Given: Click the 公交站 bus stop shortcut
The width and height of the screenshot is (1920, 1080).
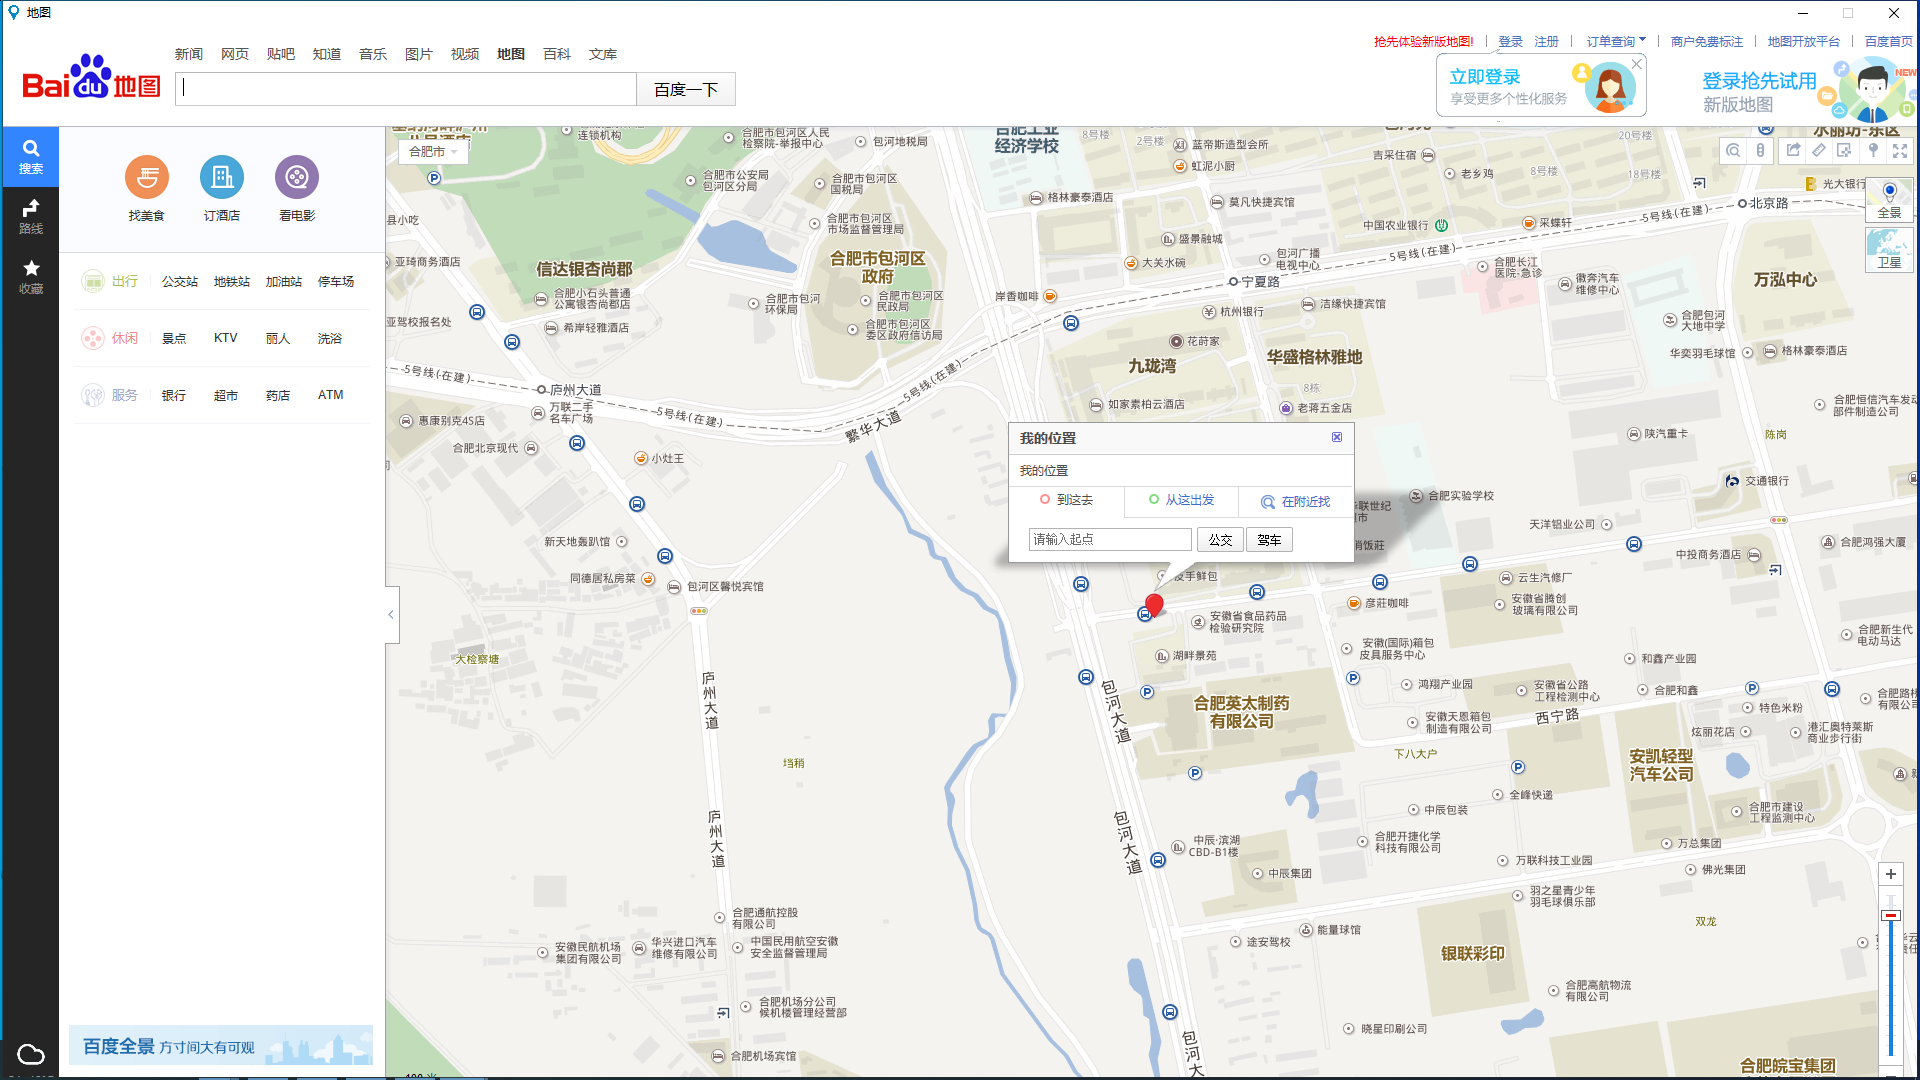Looking at the screenshot, I should click(180, 282).
